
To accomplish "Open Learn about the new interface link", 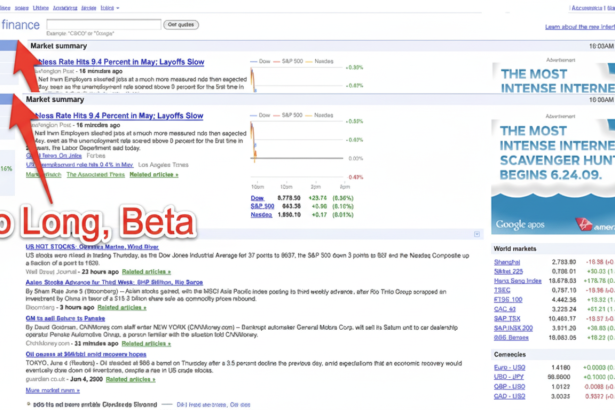I will tap(580, 27).
